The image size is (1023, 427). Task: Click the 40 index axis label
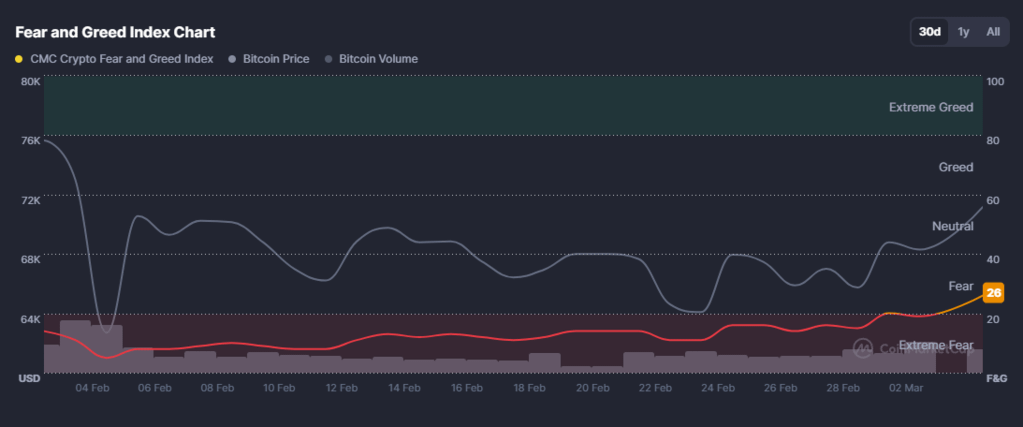tap(993, 259)
